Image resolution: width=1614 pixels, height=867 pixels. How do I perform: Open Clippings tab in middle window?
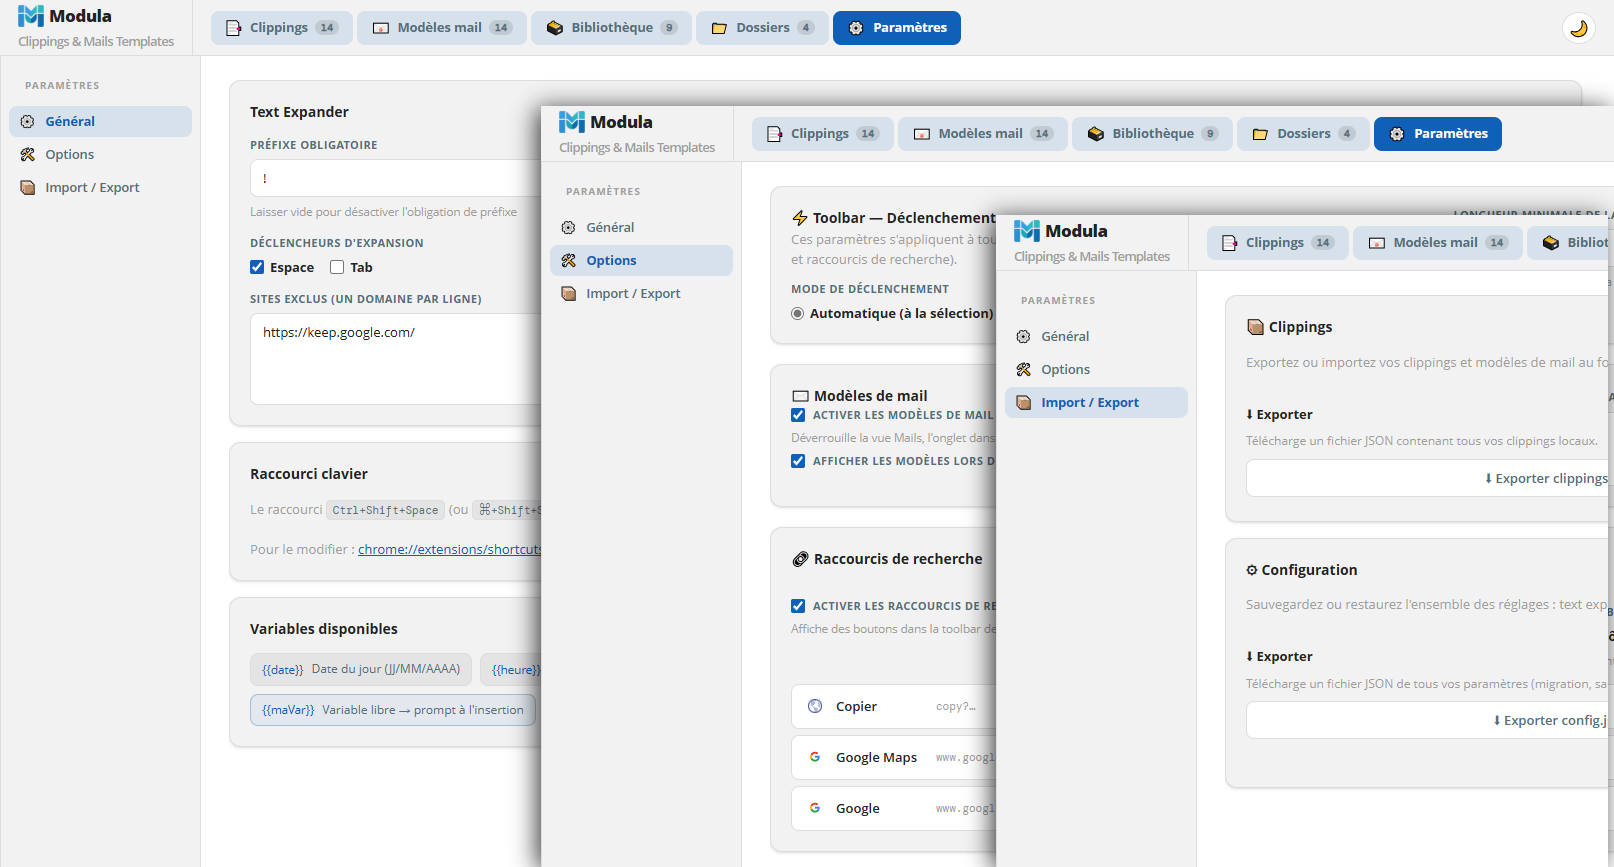pyautogui.click(x=822, y=134)
